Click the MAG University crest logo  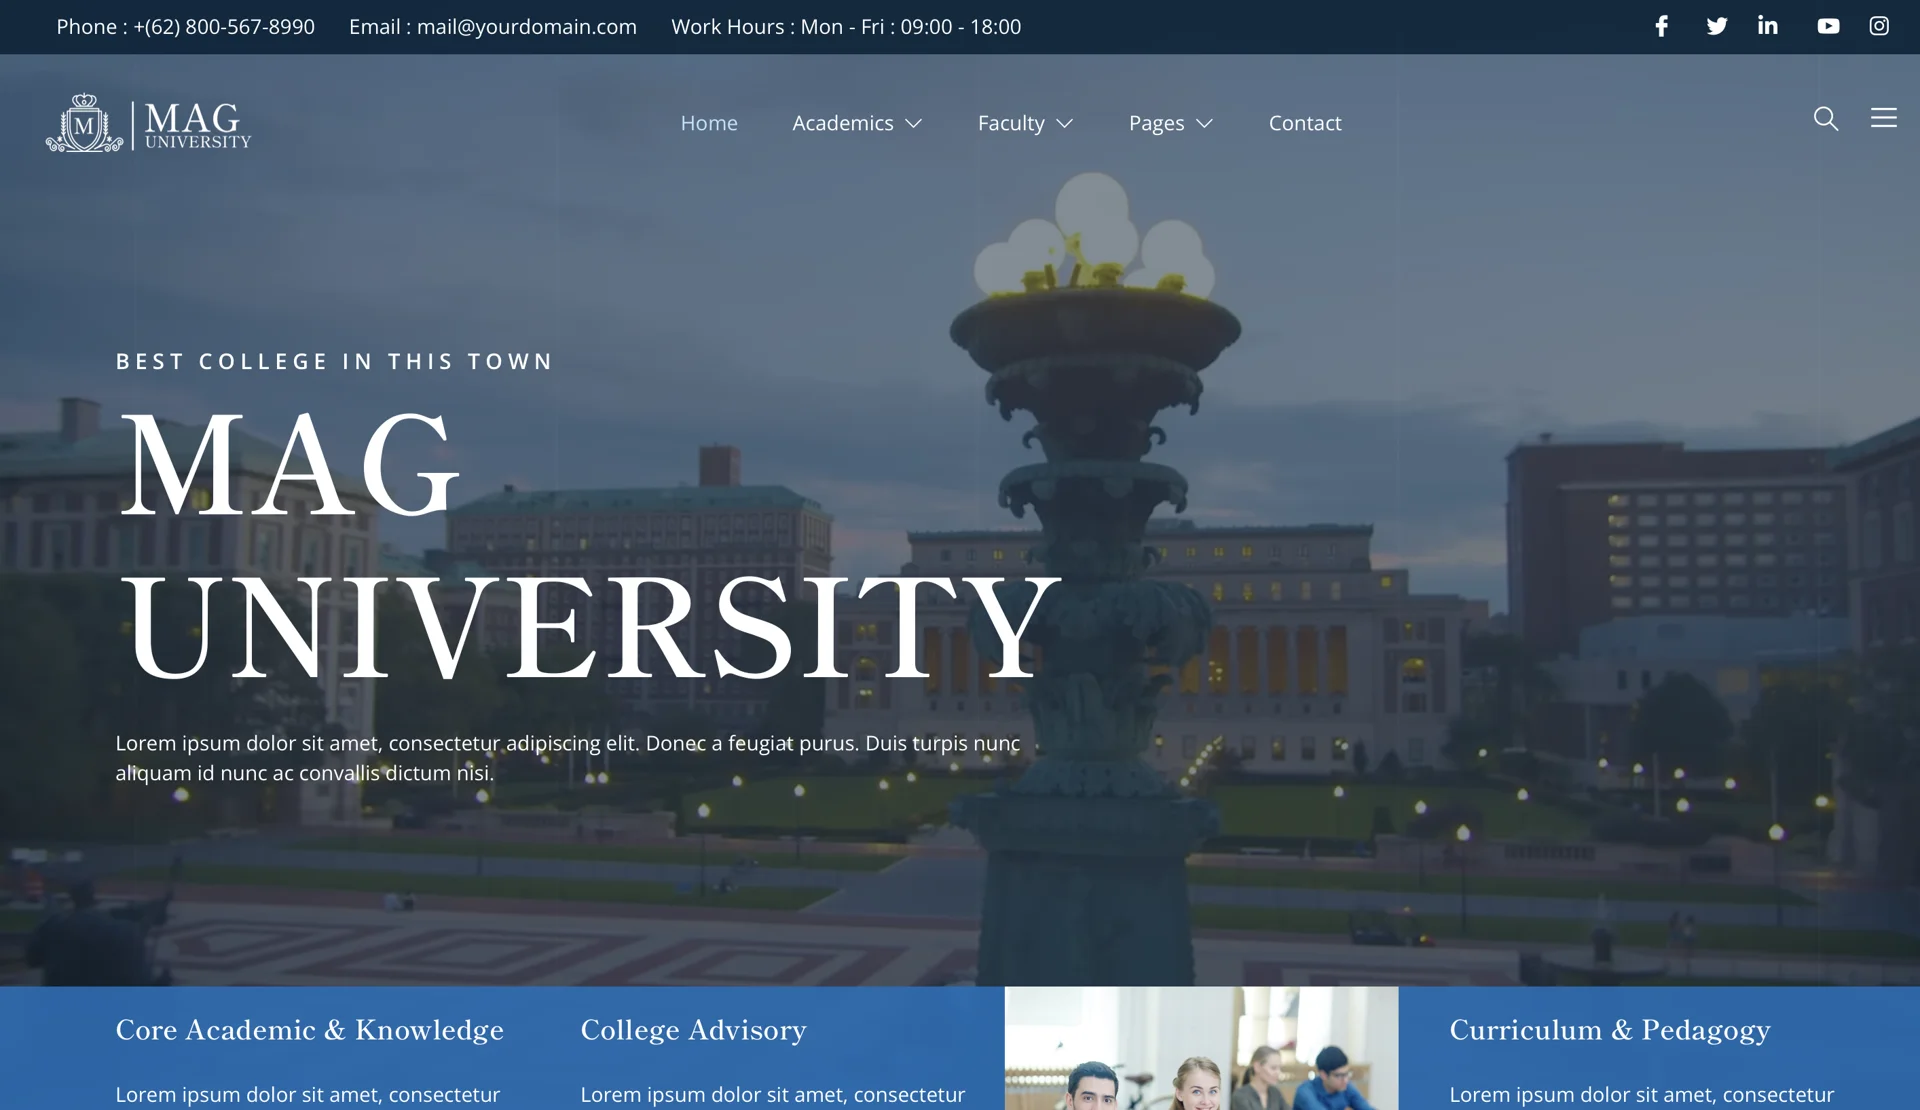(x=85, y=124)
